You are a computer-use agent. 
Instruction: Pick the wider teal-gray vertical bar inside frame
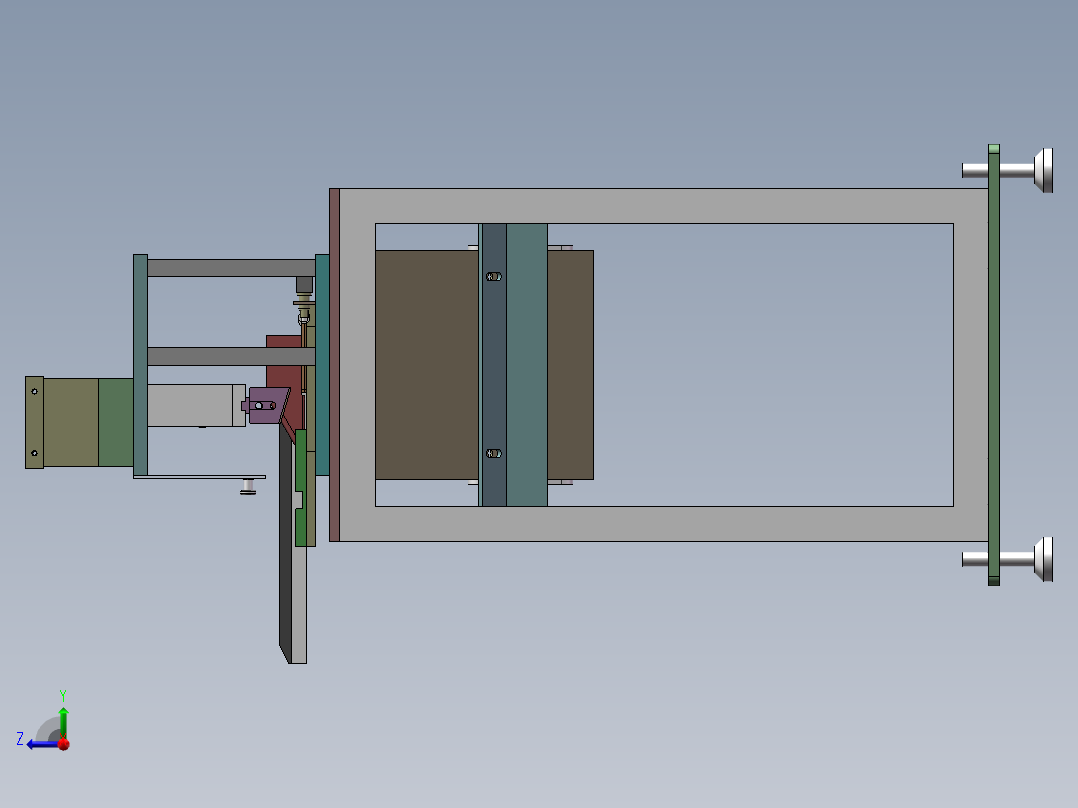(x=527, y=364)
